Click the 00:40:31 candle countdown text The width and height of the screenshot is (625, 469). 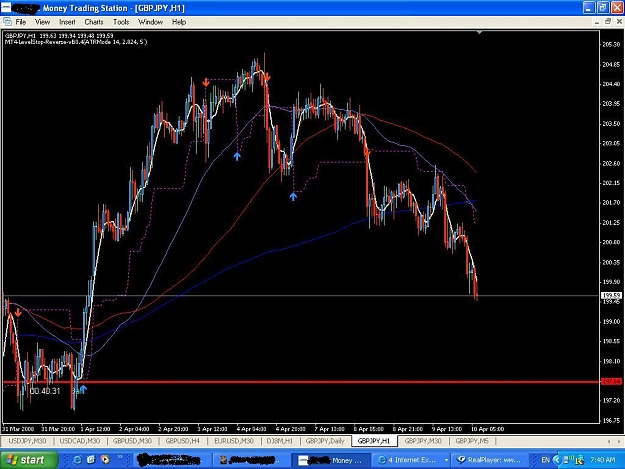pos(45,391)
